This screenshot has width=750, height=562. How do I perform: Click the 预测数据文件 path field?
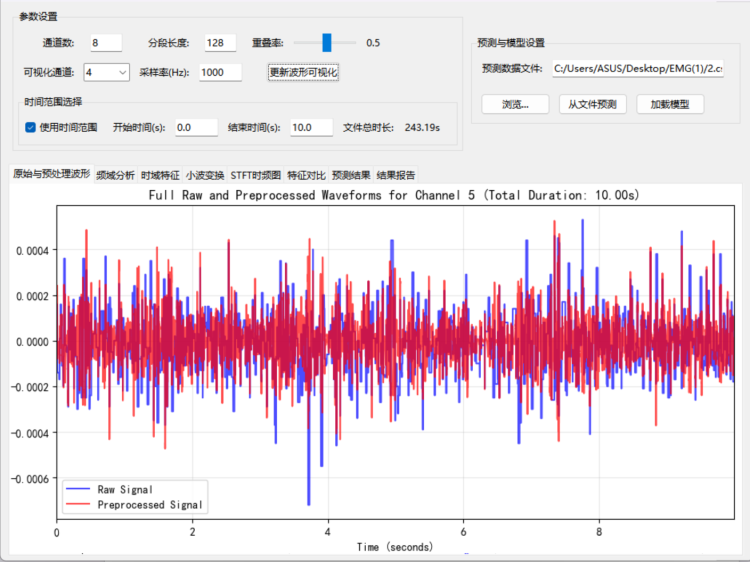[x=638, y=69]
